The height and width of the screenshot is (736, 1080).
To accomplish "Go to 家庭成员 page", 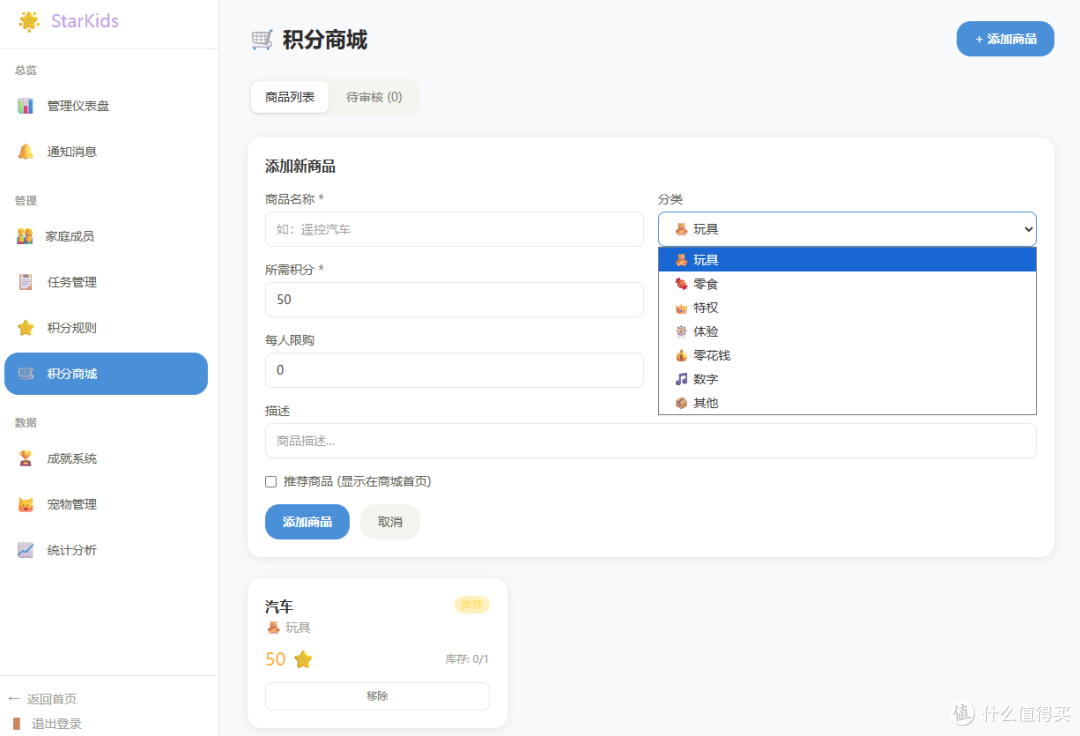I will [106, 236].
